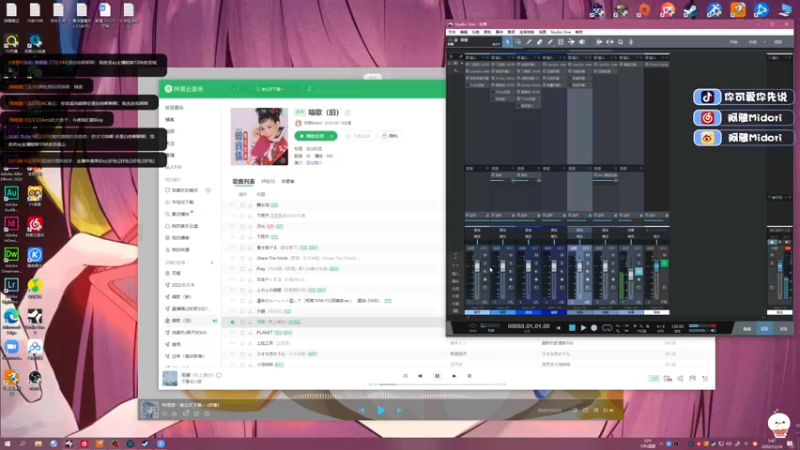Screen dimensions: 800x450
Task: Return to zero in Studio One transport
Action: (558, 328)
